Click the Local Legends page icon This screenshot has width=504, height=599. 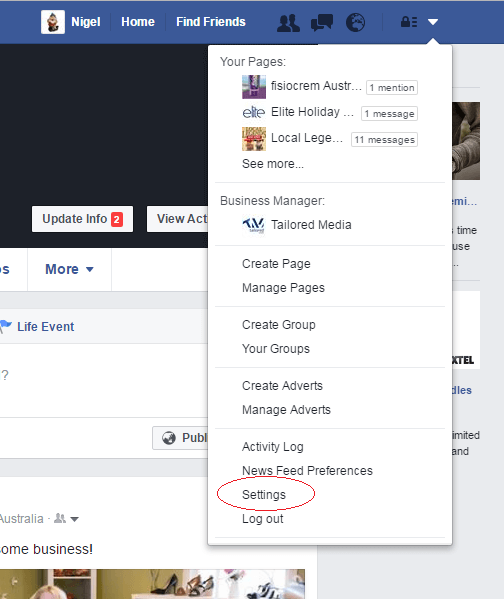click(254, 139)
